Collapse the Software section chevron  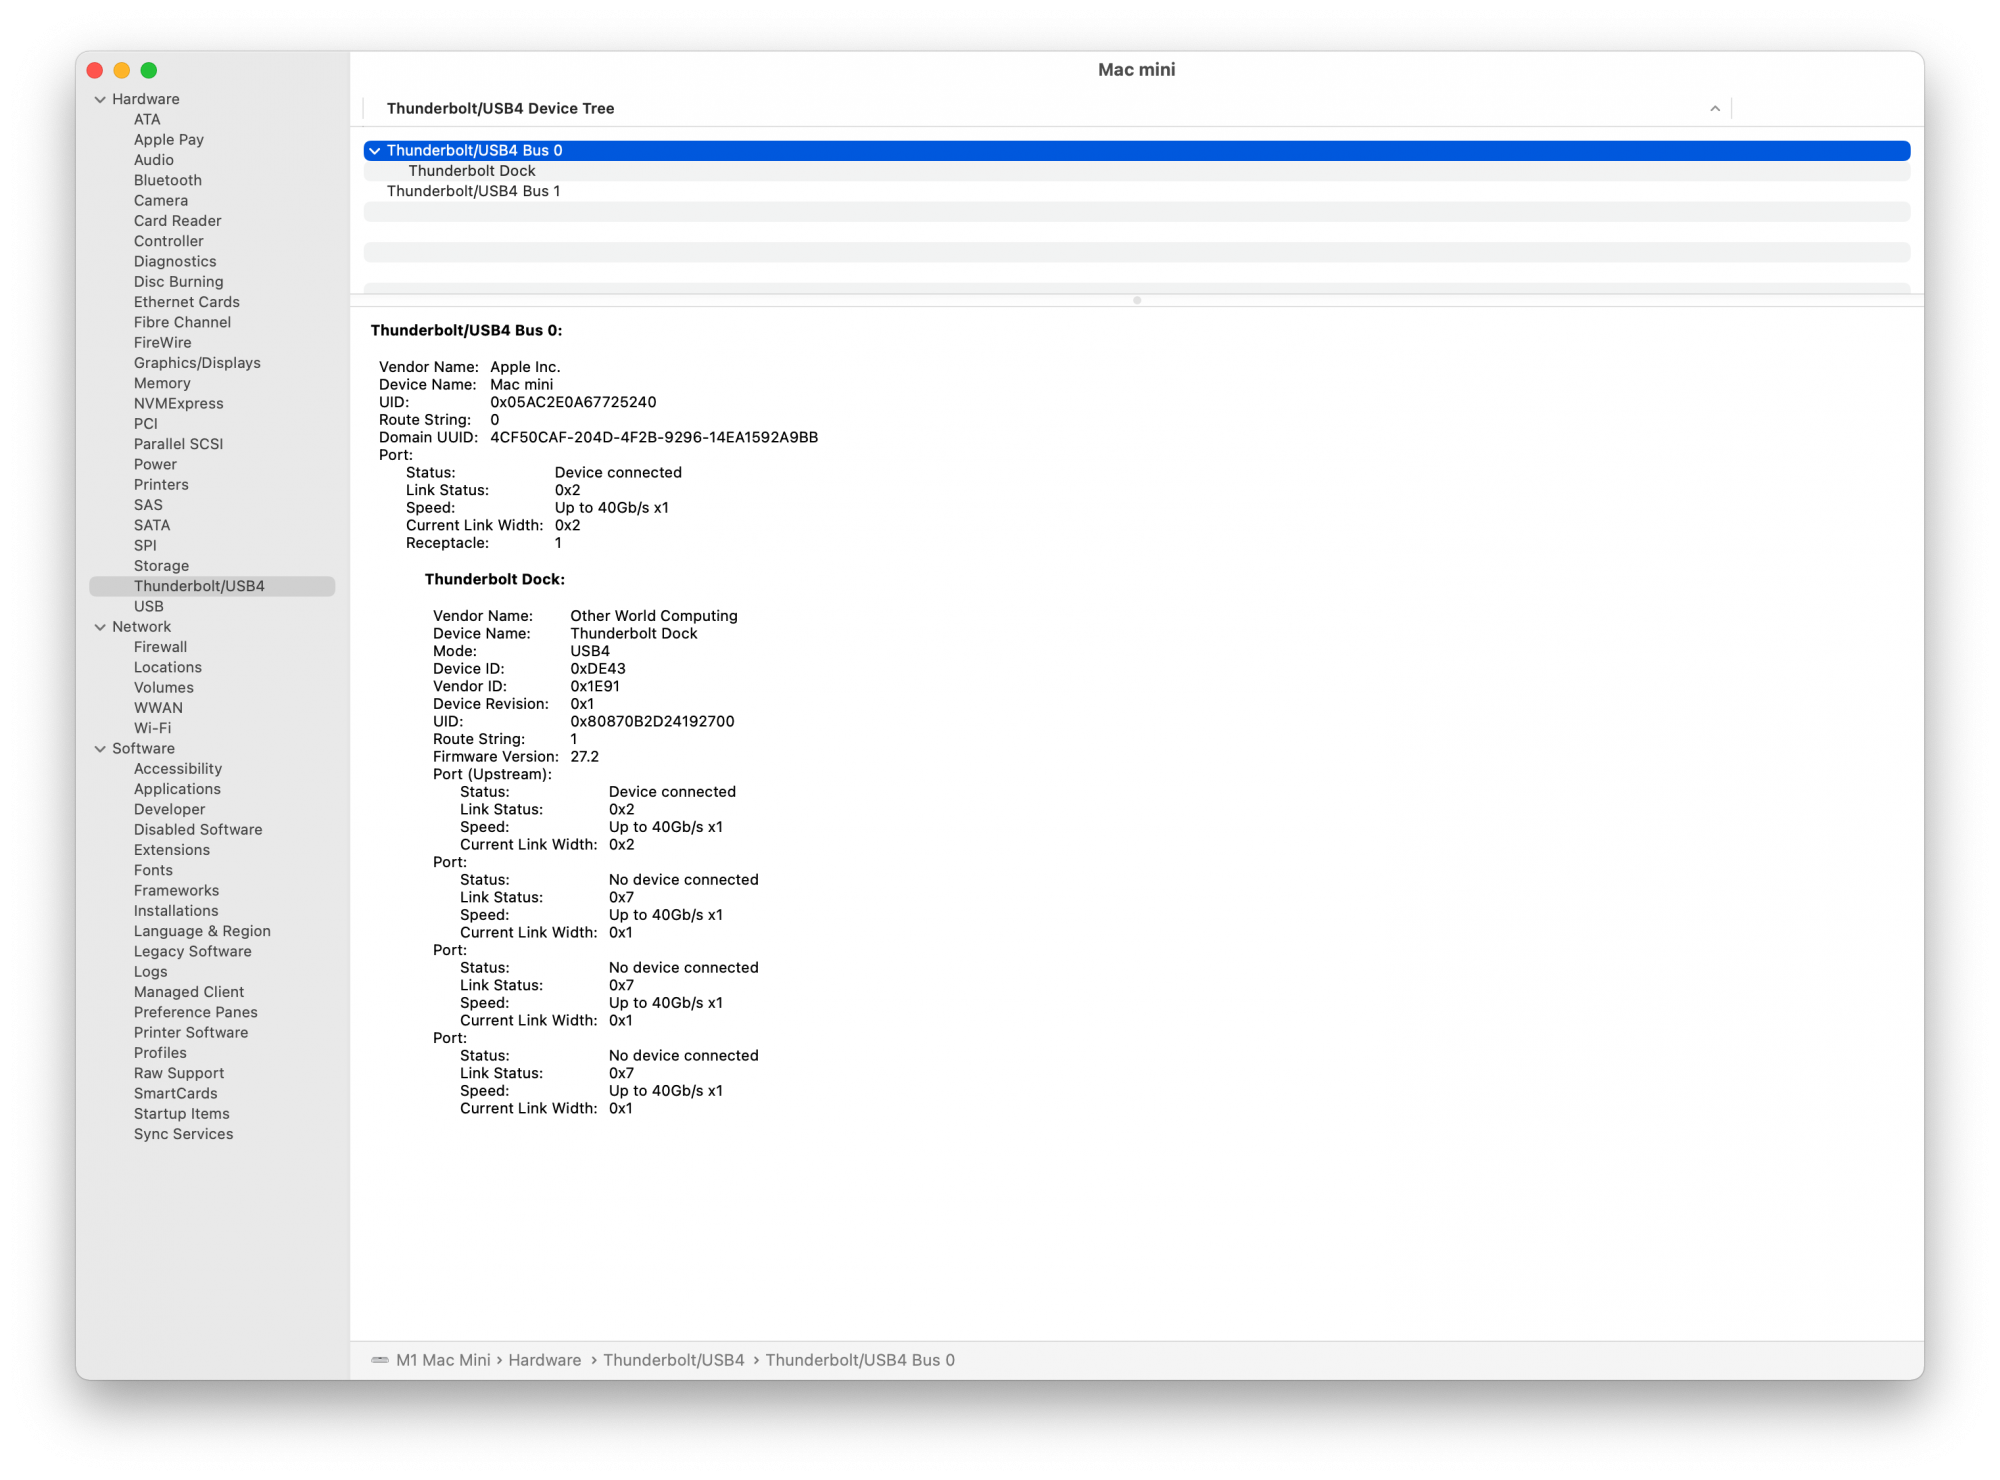tap(100, 749)
